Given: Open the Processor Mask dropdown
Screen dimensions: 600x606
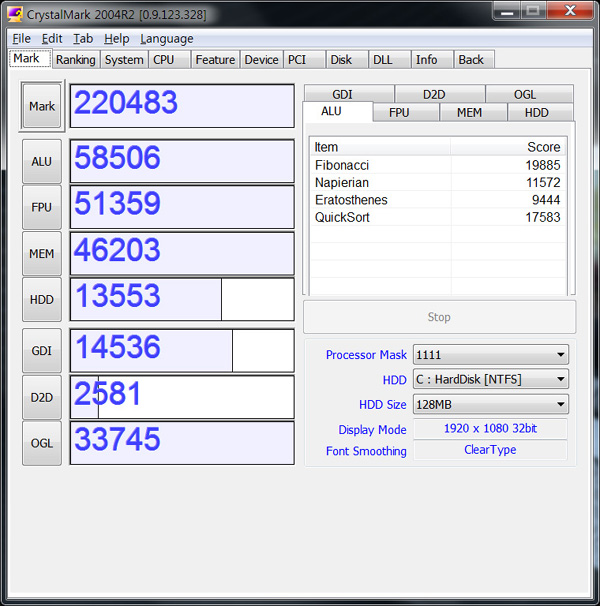Looking at the screenshot, I should click(491, 354).
